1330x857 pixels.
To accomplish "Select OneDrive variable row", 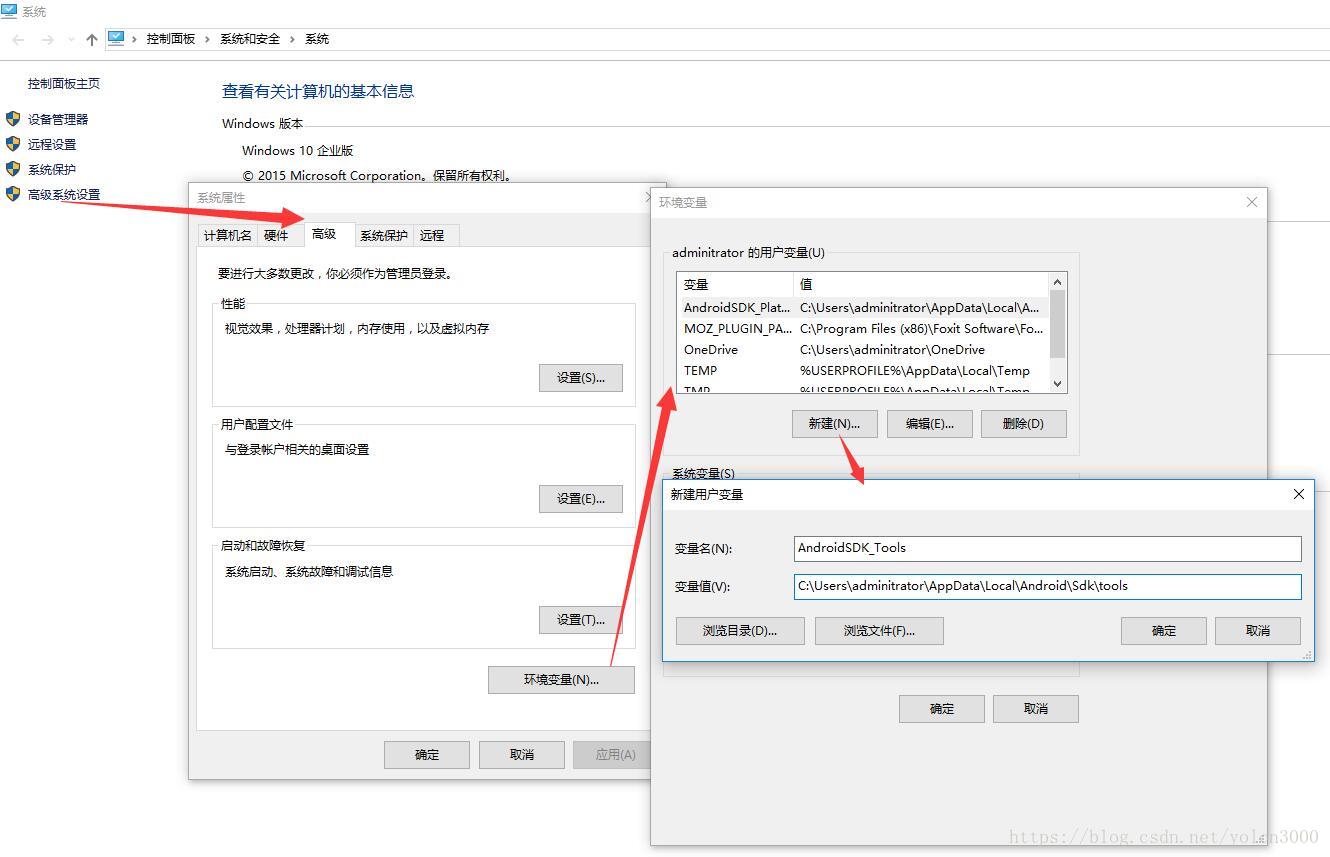I will click(863, 349).
